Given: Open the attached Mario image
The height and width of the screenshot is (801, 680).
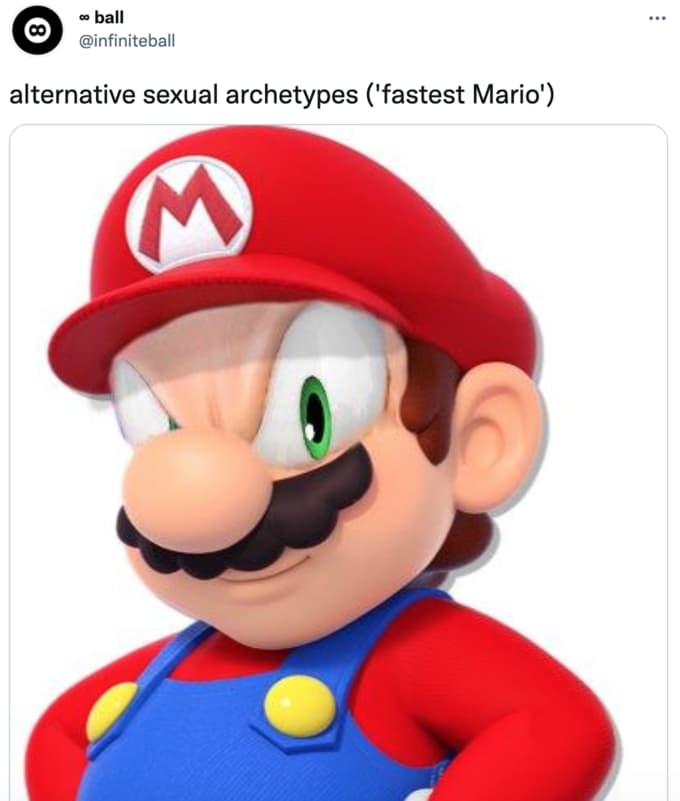Looking at the screenshot, I should (338, 462).
